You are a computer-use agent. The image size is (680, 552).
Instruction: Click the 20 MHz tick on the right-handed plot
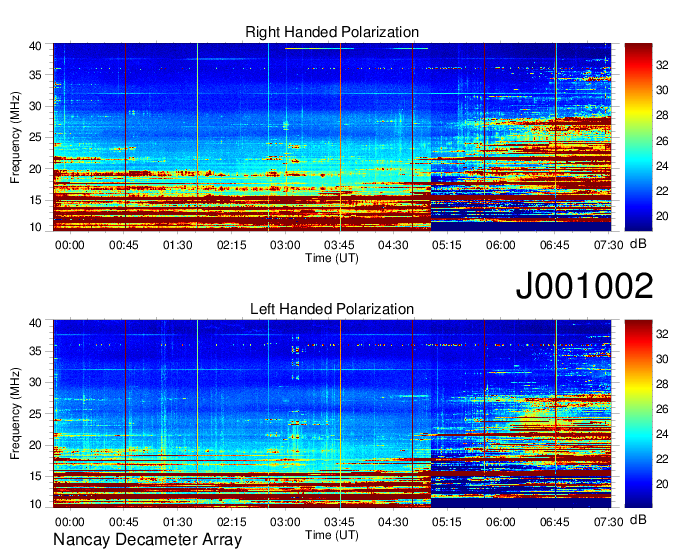(35, 169)
